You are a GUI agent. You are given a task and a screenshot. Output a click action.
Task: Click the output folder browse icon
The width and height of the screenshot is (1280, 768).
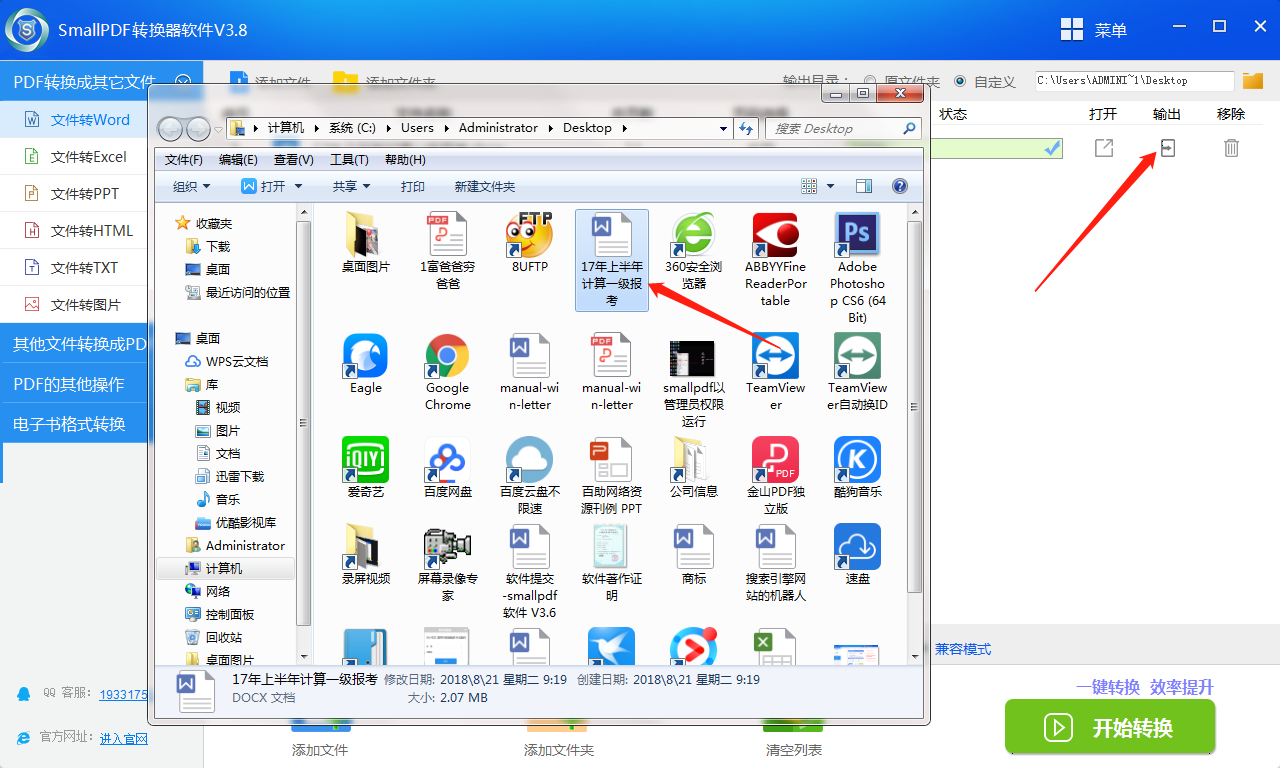(x=1253, y=81)
